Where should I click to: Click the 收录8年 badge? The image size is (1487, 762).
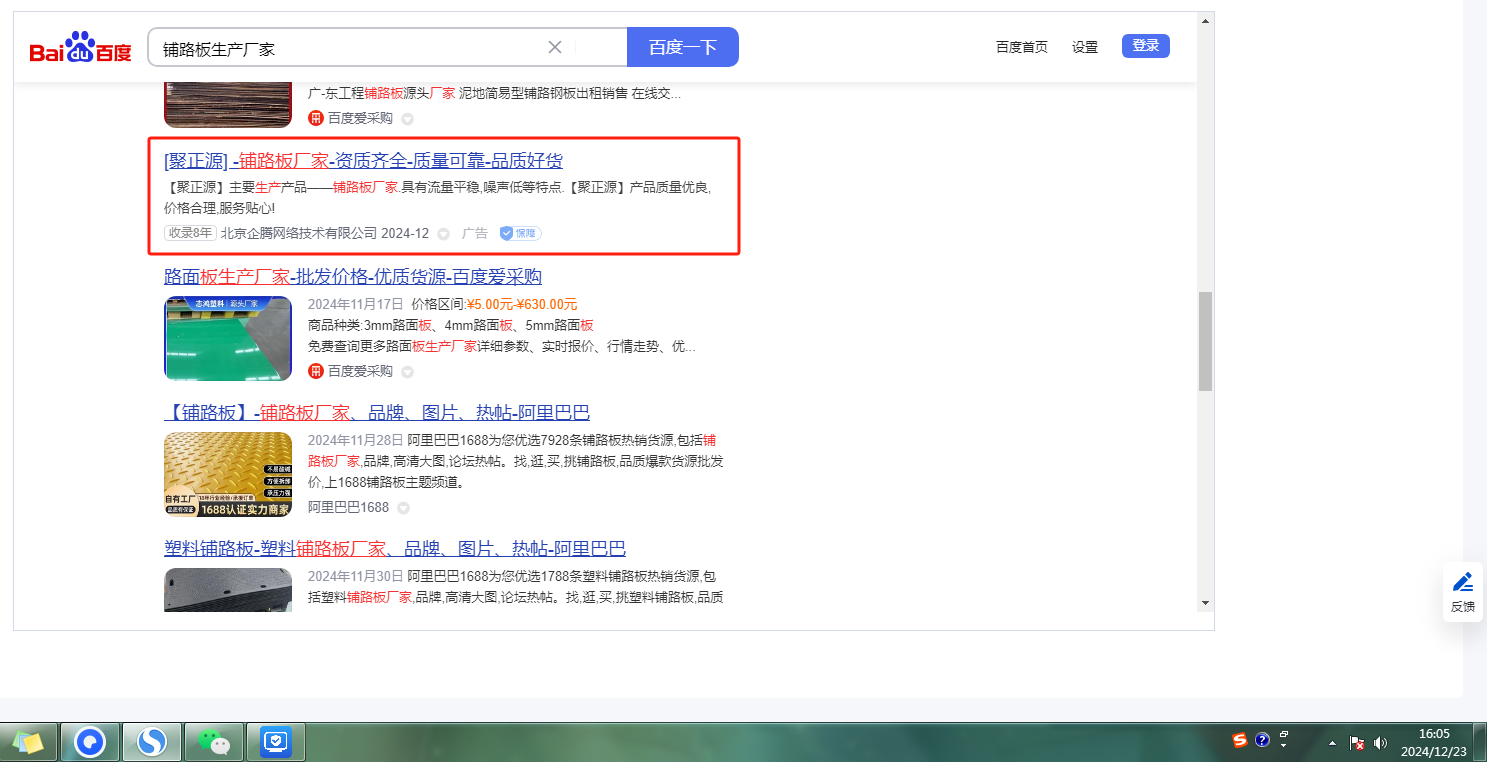tap(190, 233)
